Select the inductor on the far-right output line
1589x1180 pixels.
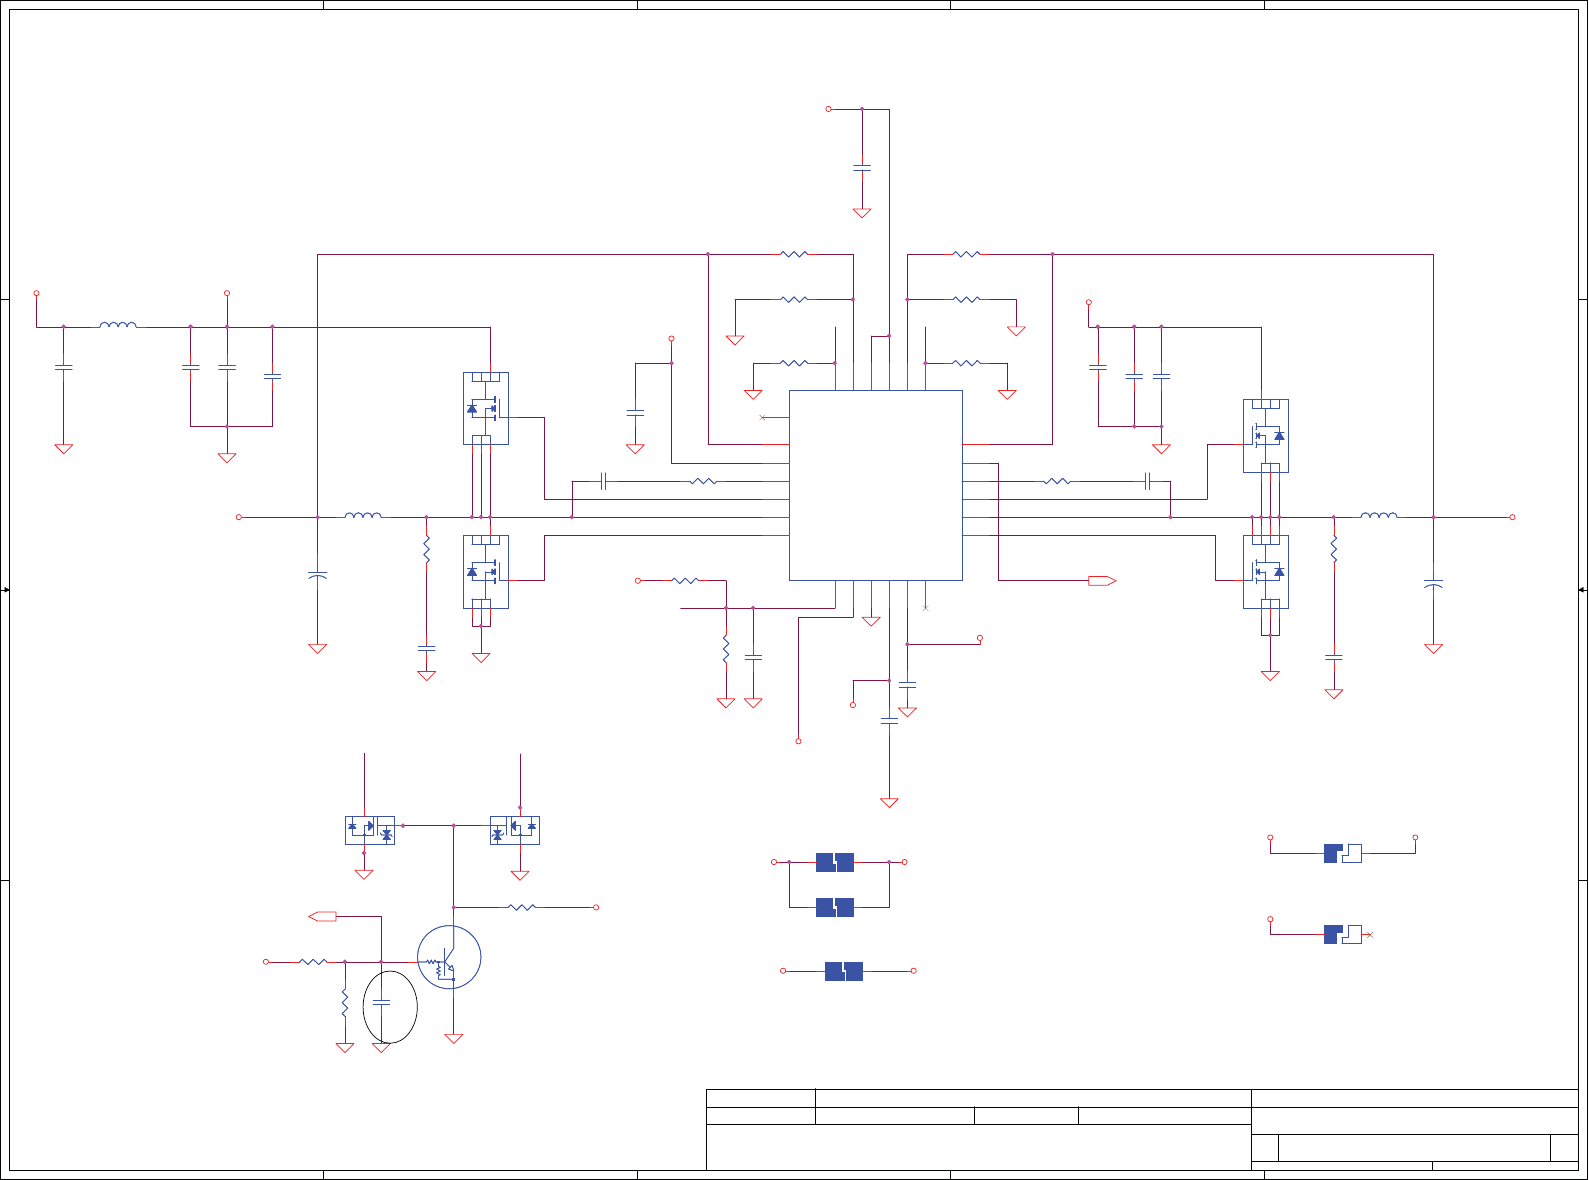click(1379, 515)
